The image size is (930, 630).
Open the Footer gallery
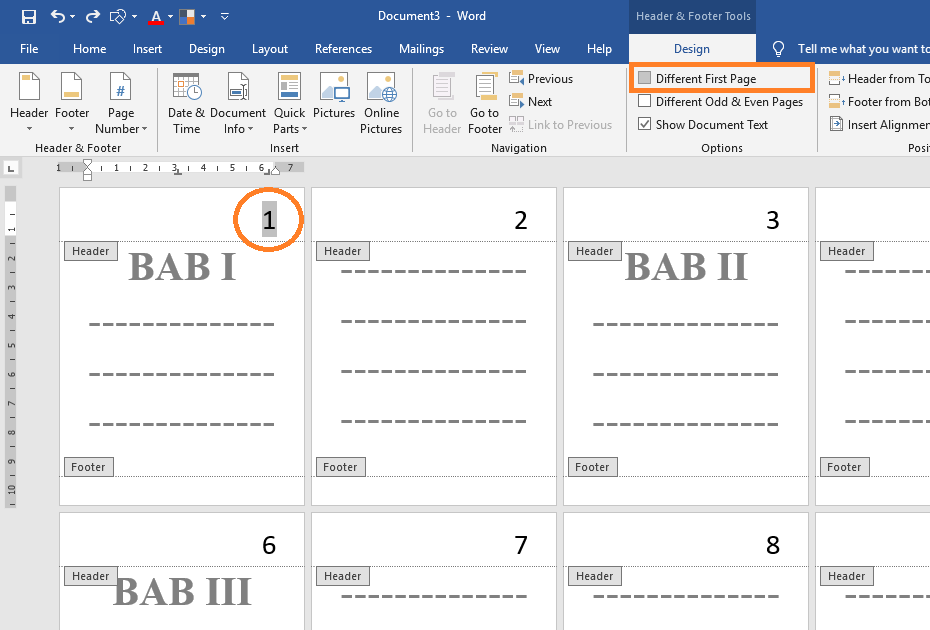point(72,103)
